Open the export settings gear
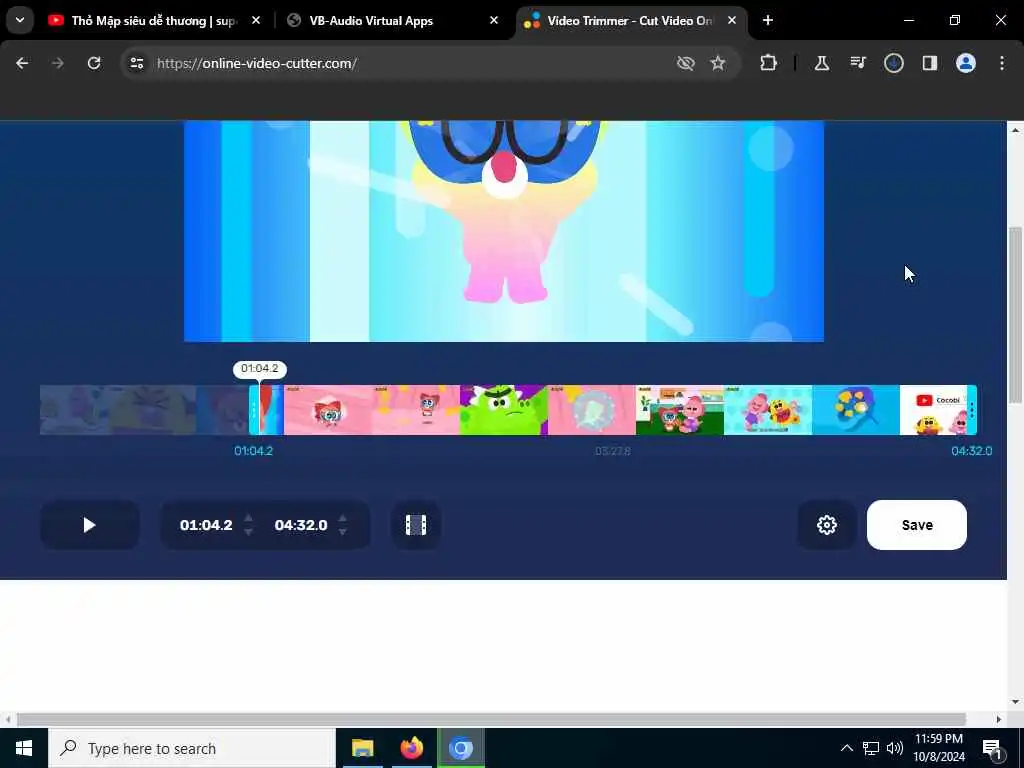The height and width of the screenshot is (768, 1024). tap(827, 525)
